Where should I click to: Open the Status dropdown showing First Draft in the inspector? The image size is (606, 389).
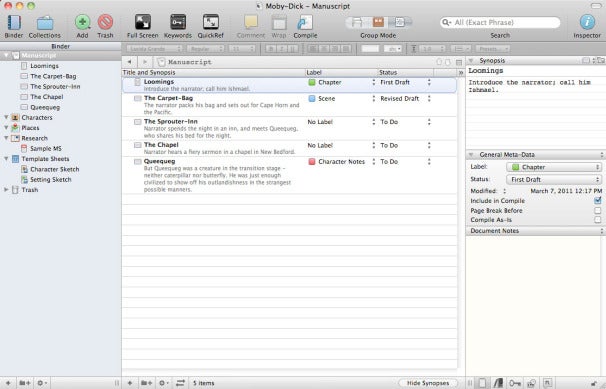tap(554, 180)
